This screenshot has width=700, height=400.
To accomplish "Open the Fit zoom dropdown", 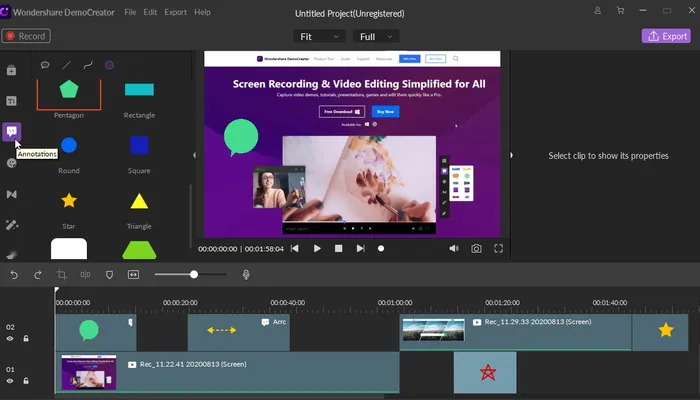I will point(319,37).
